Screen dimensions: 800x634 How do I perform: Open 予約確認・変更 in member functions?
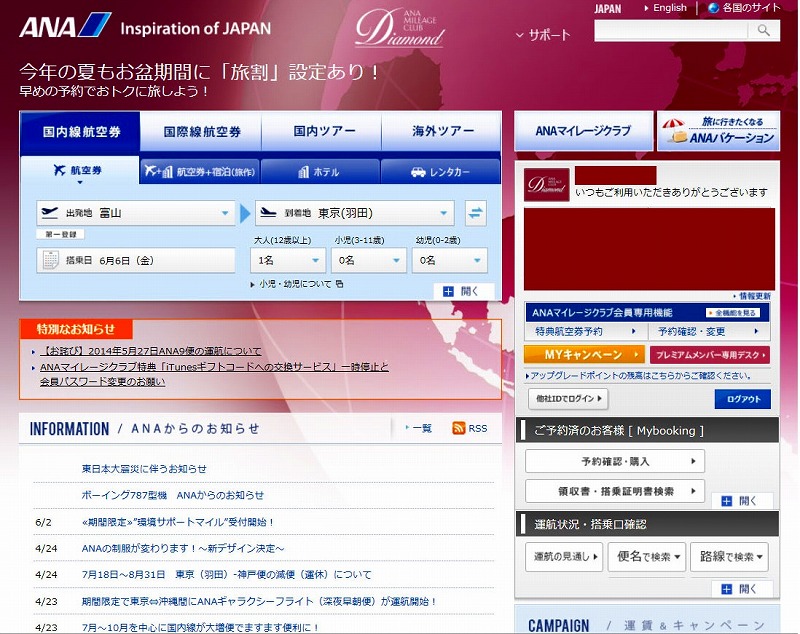tap(709, 332)
